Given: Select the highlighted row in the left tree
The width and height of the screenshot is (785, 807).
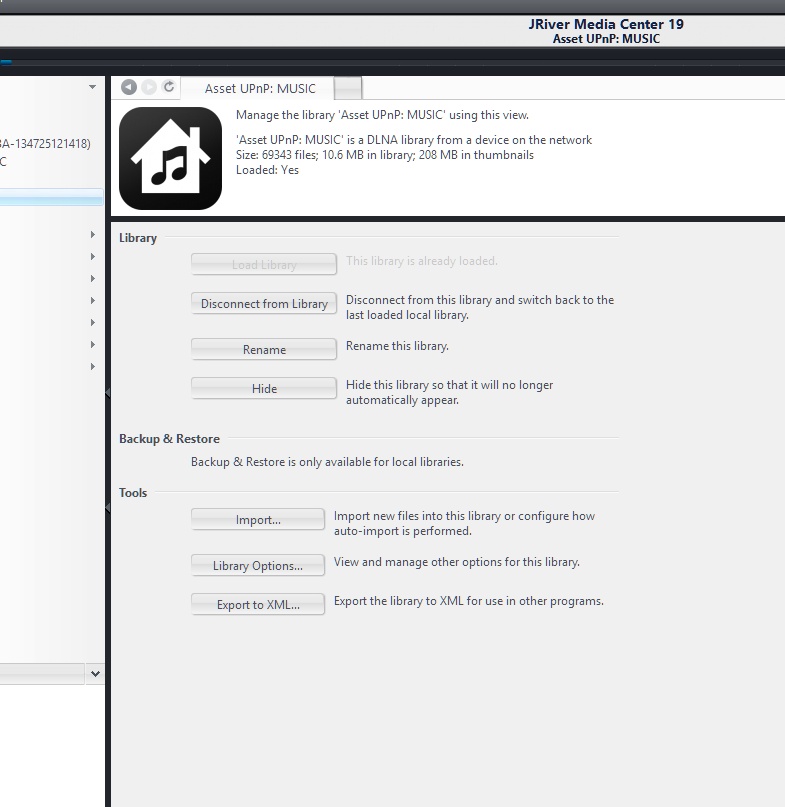Looking at the screenshot, I should (x=50, y=198).
